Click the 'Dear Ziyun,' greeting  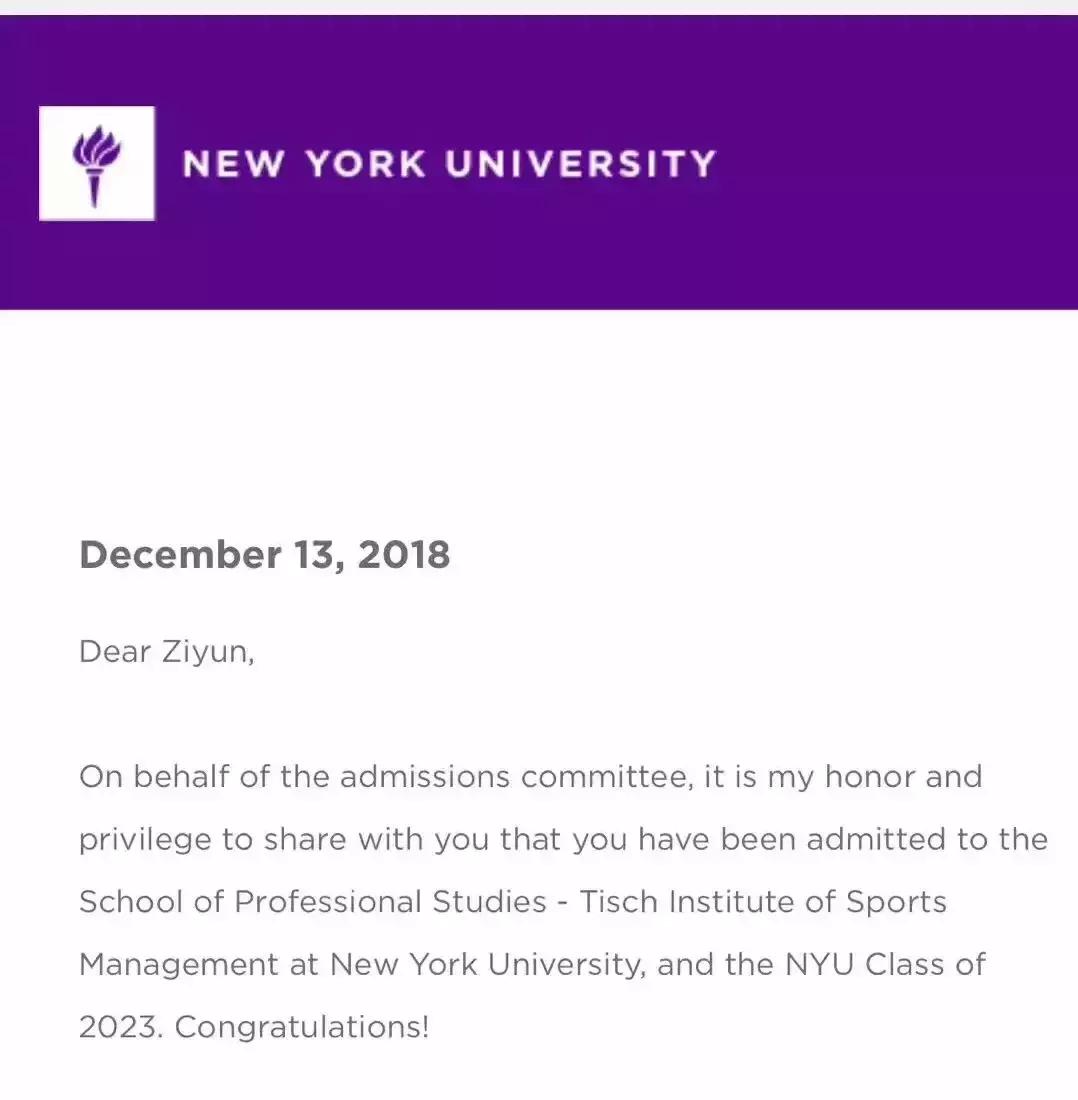pyautogui.click(x=166, y=652)
